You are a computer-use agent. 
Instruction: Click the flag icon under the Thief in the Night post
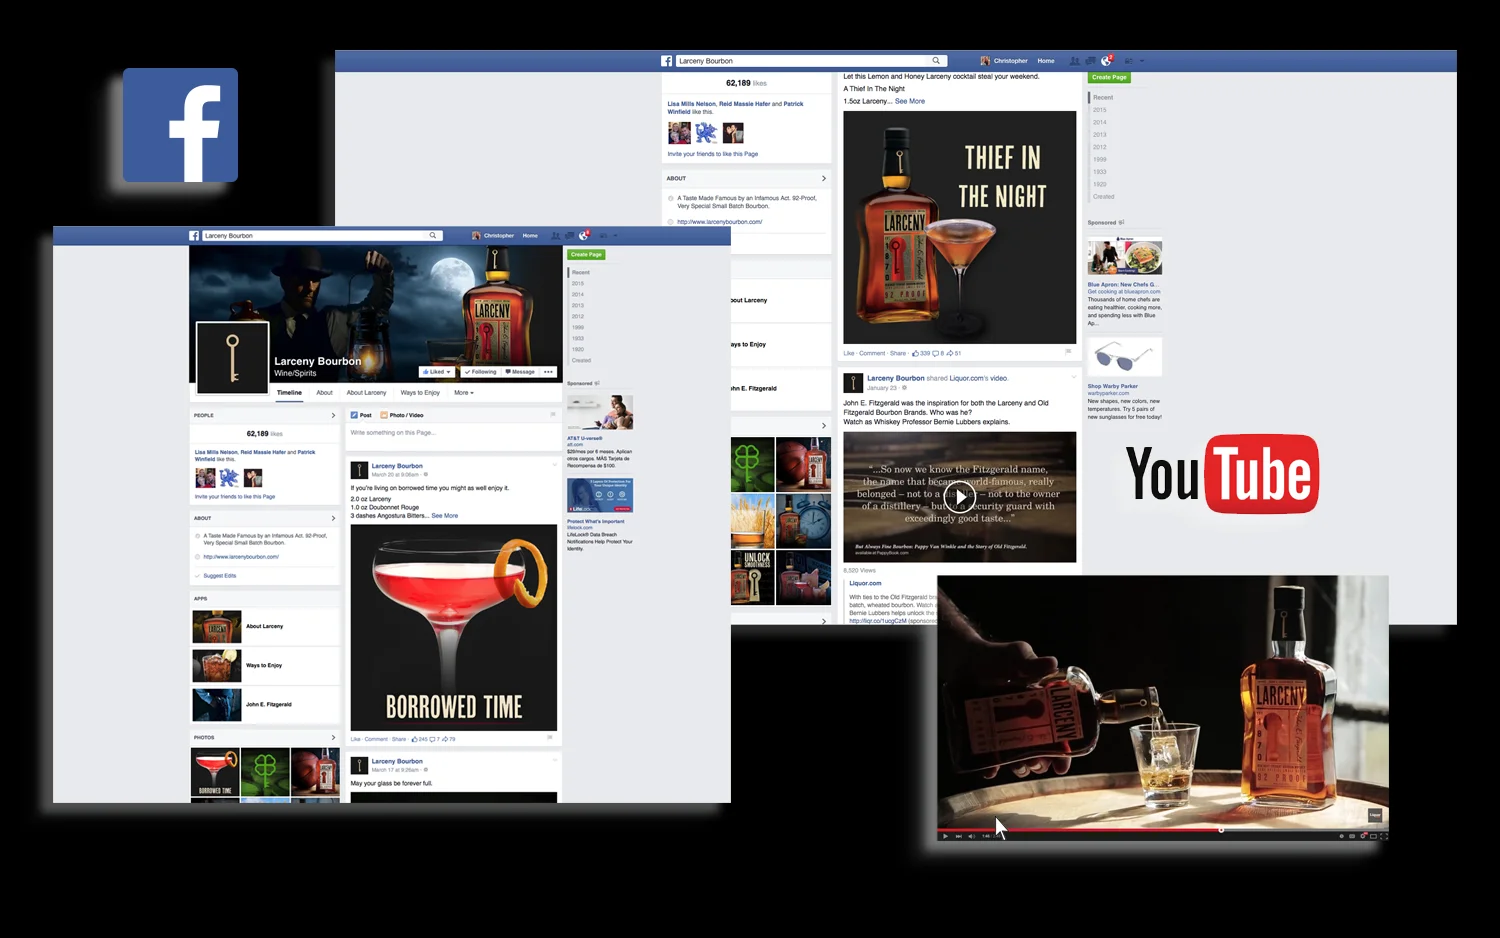pyautogui.click(x=1068, y=352)
